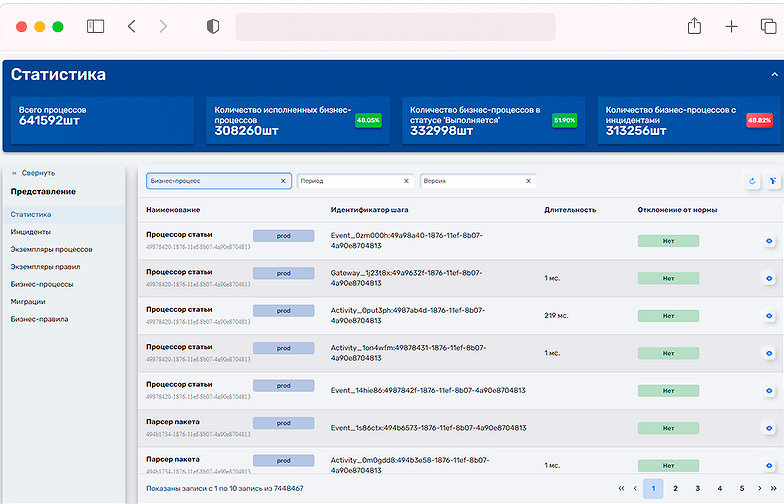Viewport: 784px width, 504px height.
Task: View details of Gateway_1j23t8x row via eye icon
Action: [x=769, y=278]
